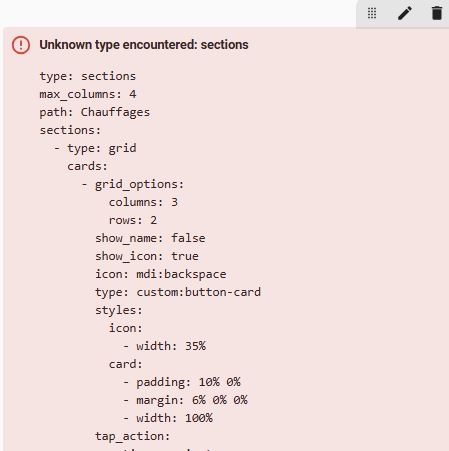Click the 'grid_options:' line
Screen dimensions: 449x451
coord(133,184)
